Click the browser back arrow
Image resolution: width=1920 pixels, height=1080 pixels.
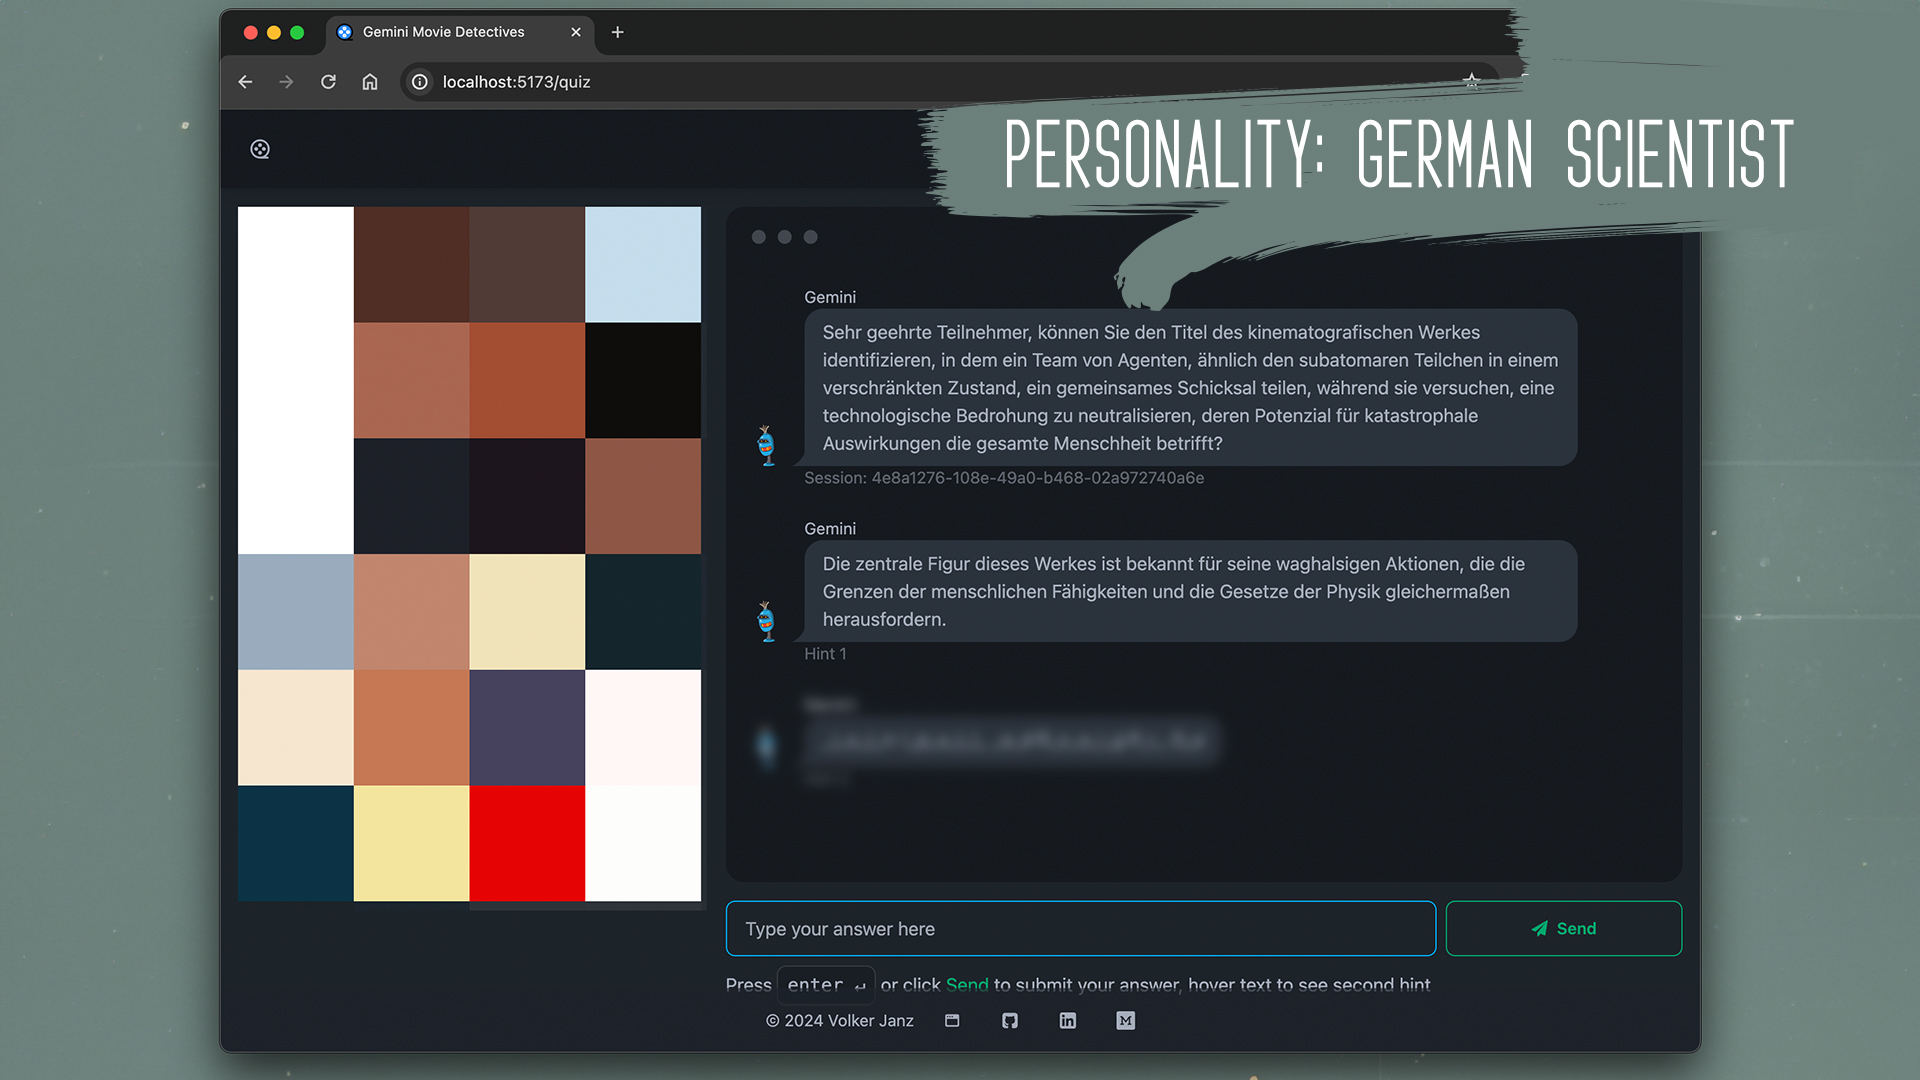point(245,82)
